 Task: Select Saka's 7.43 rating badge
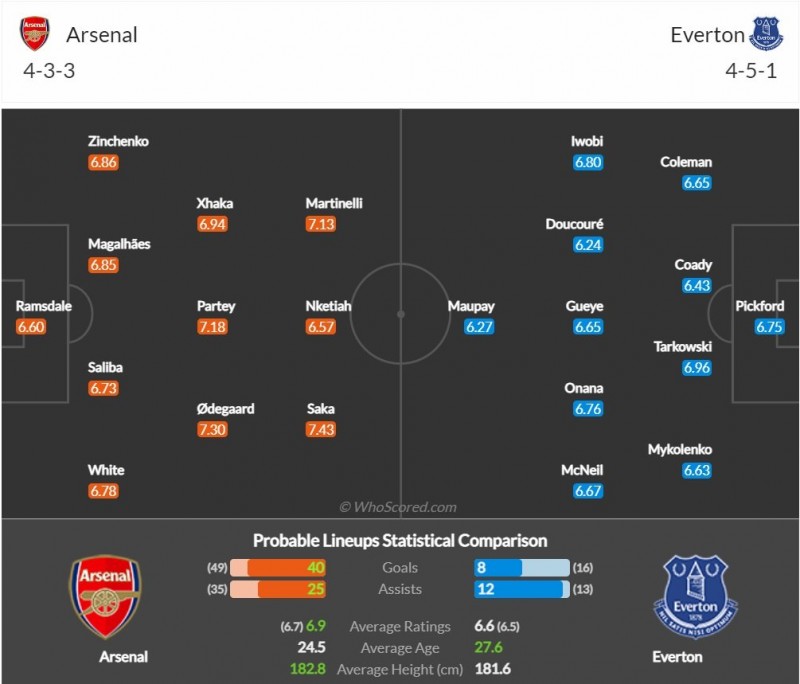321,428
